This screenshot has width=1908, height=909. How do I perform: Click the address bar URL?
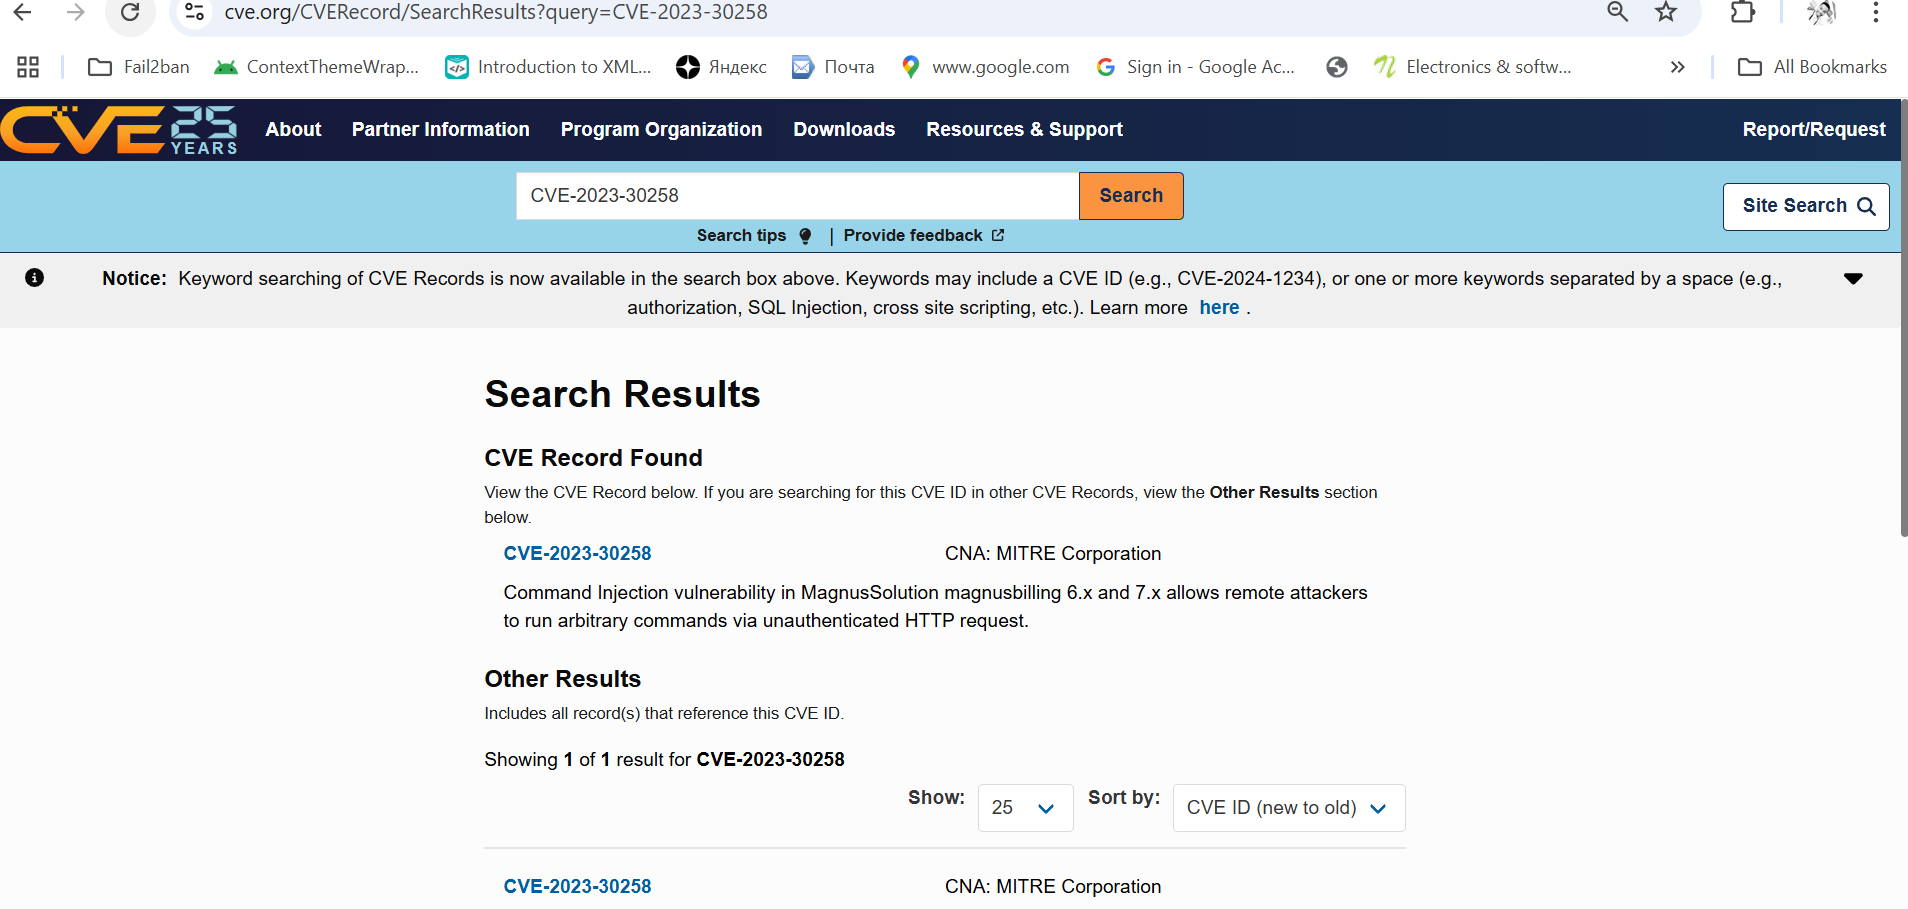tap(496, 12)
